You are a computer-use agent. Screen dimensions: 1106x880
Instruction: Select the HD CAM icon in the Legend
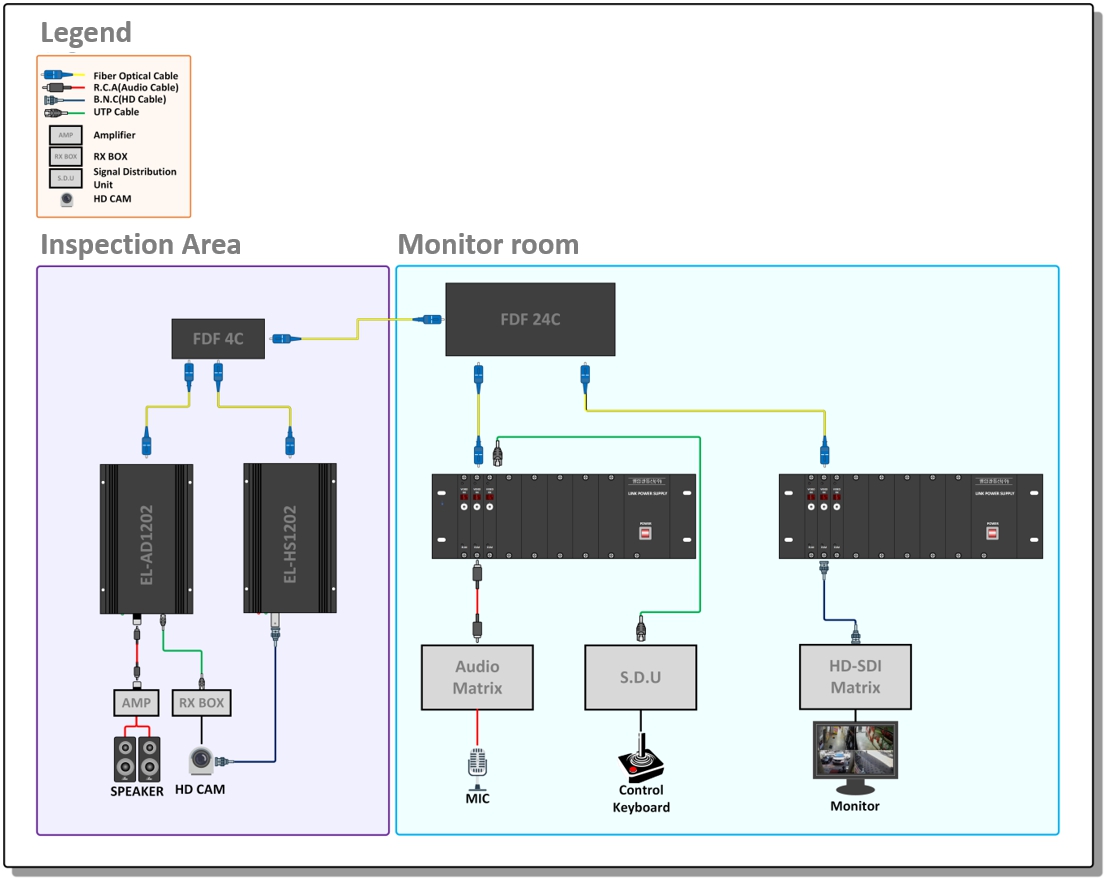coord(67,199)
